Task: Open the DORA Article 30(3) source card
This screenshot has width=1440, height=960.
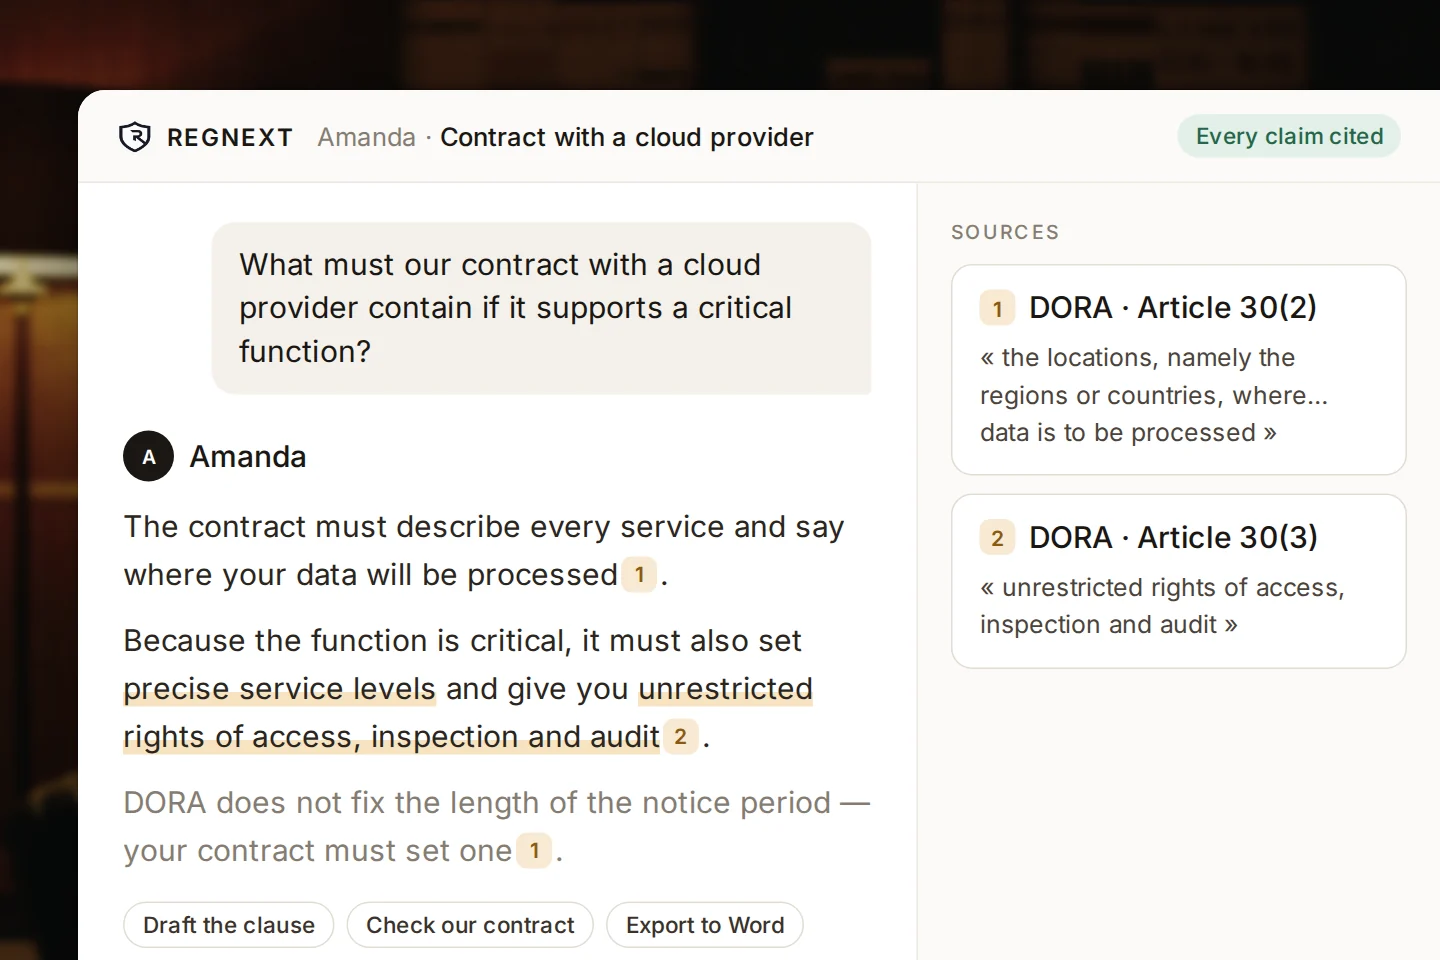Action: (x=1179, y=581)
